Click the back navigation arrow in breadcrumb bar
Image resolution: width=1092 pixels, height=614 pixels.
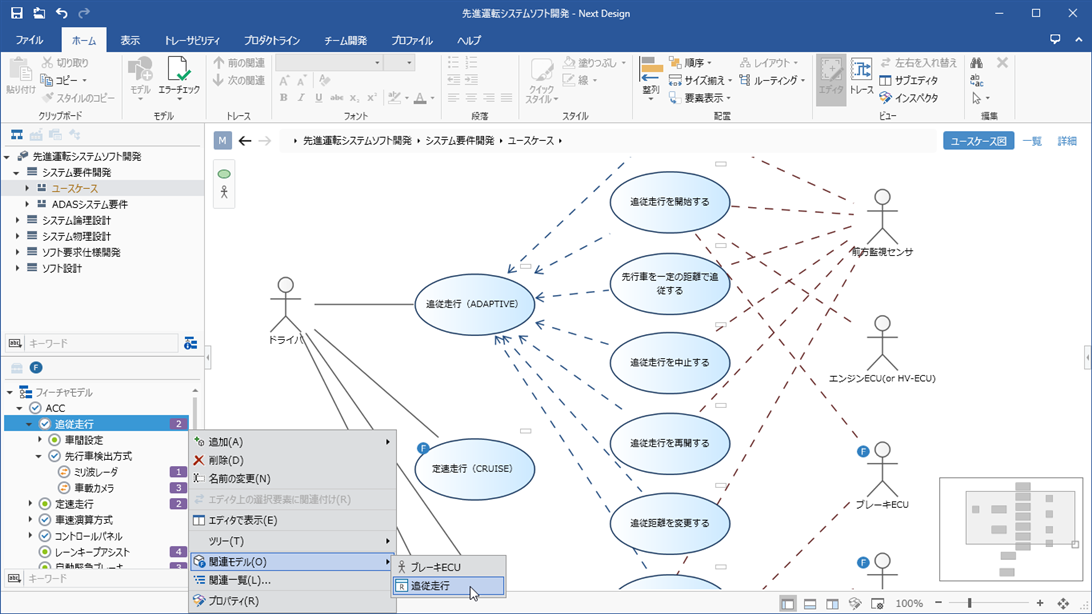click(245, 141)
